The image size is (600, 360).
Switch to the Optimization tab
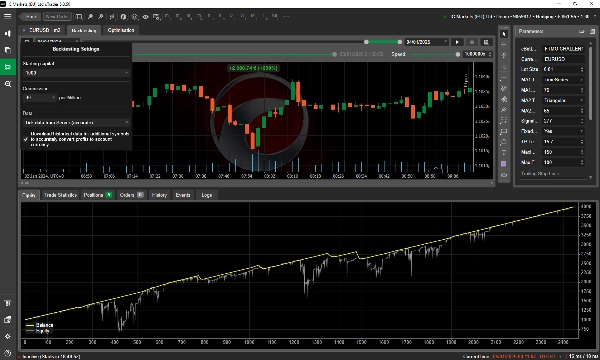121,30
